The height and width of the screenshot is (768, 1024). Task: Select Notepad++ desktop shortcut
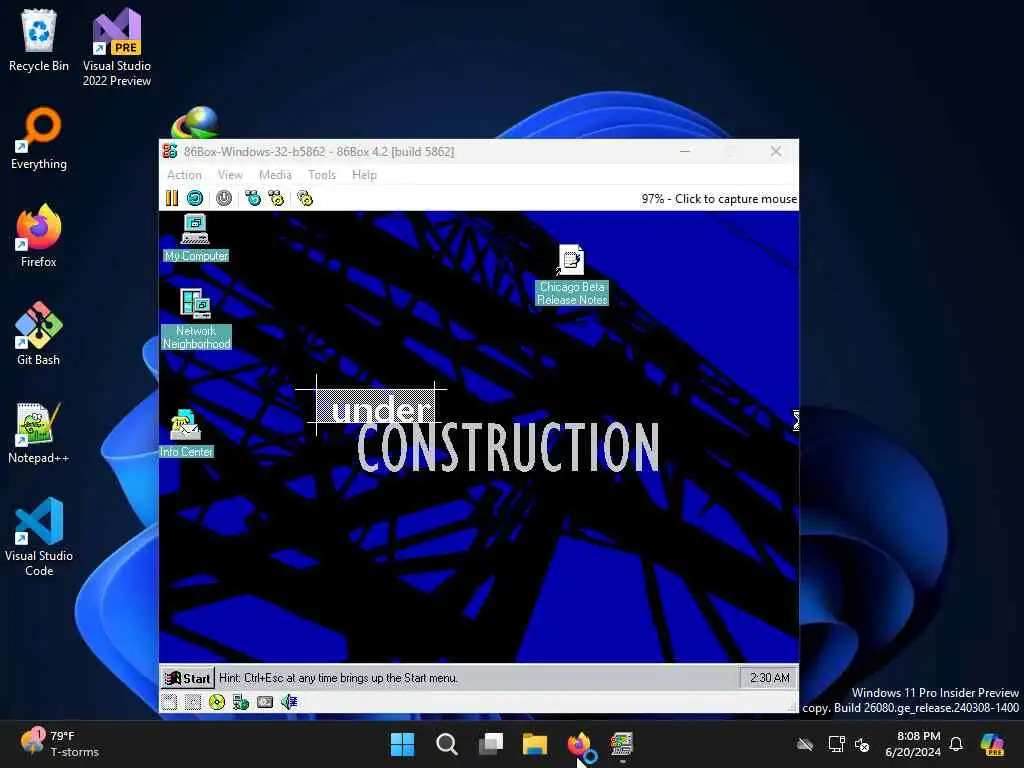(39, 432)
